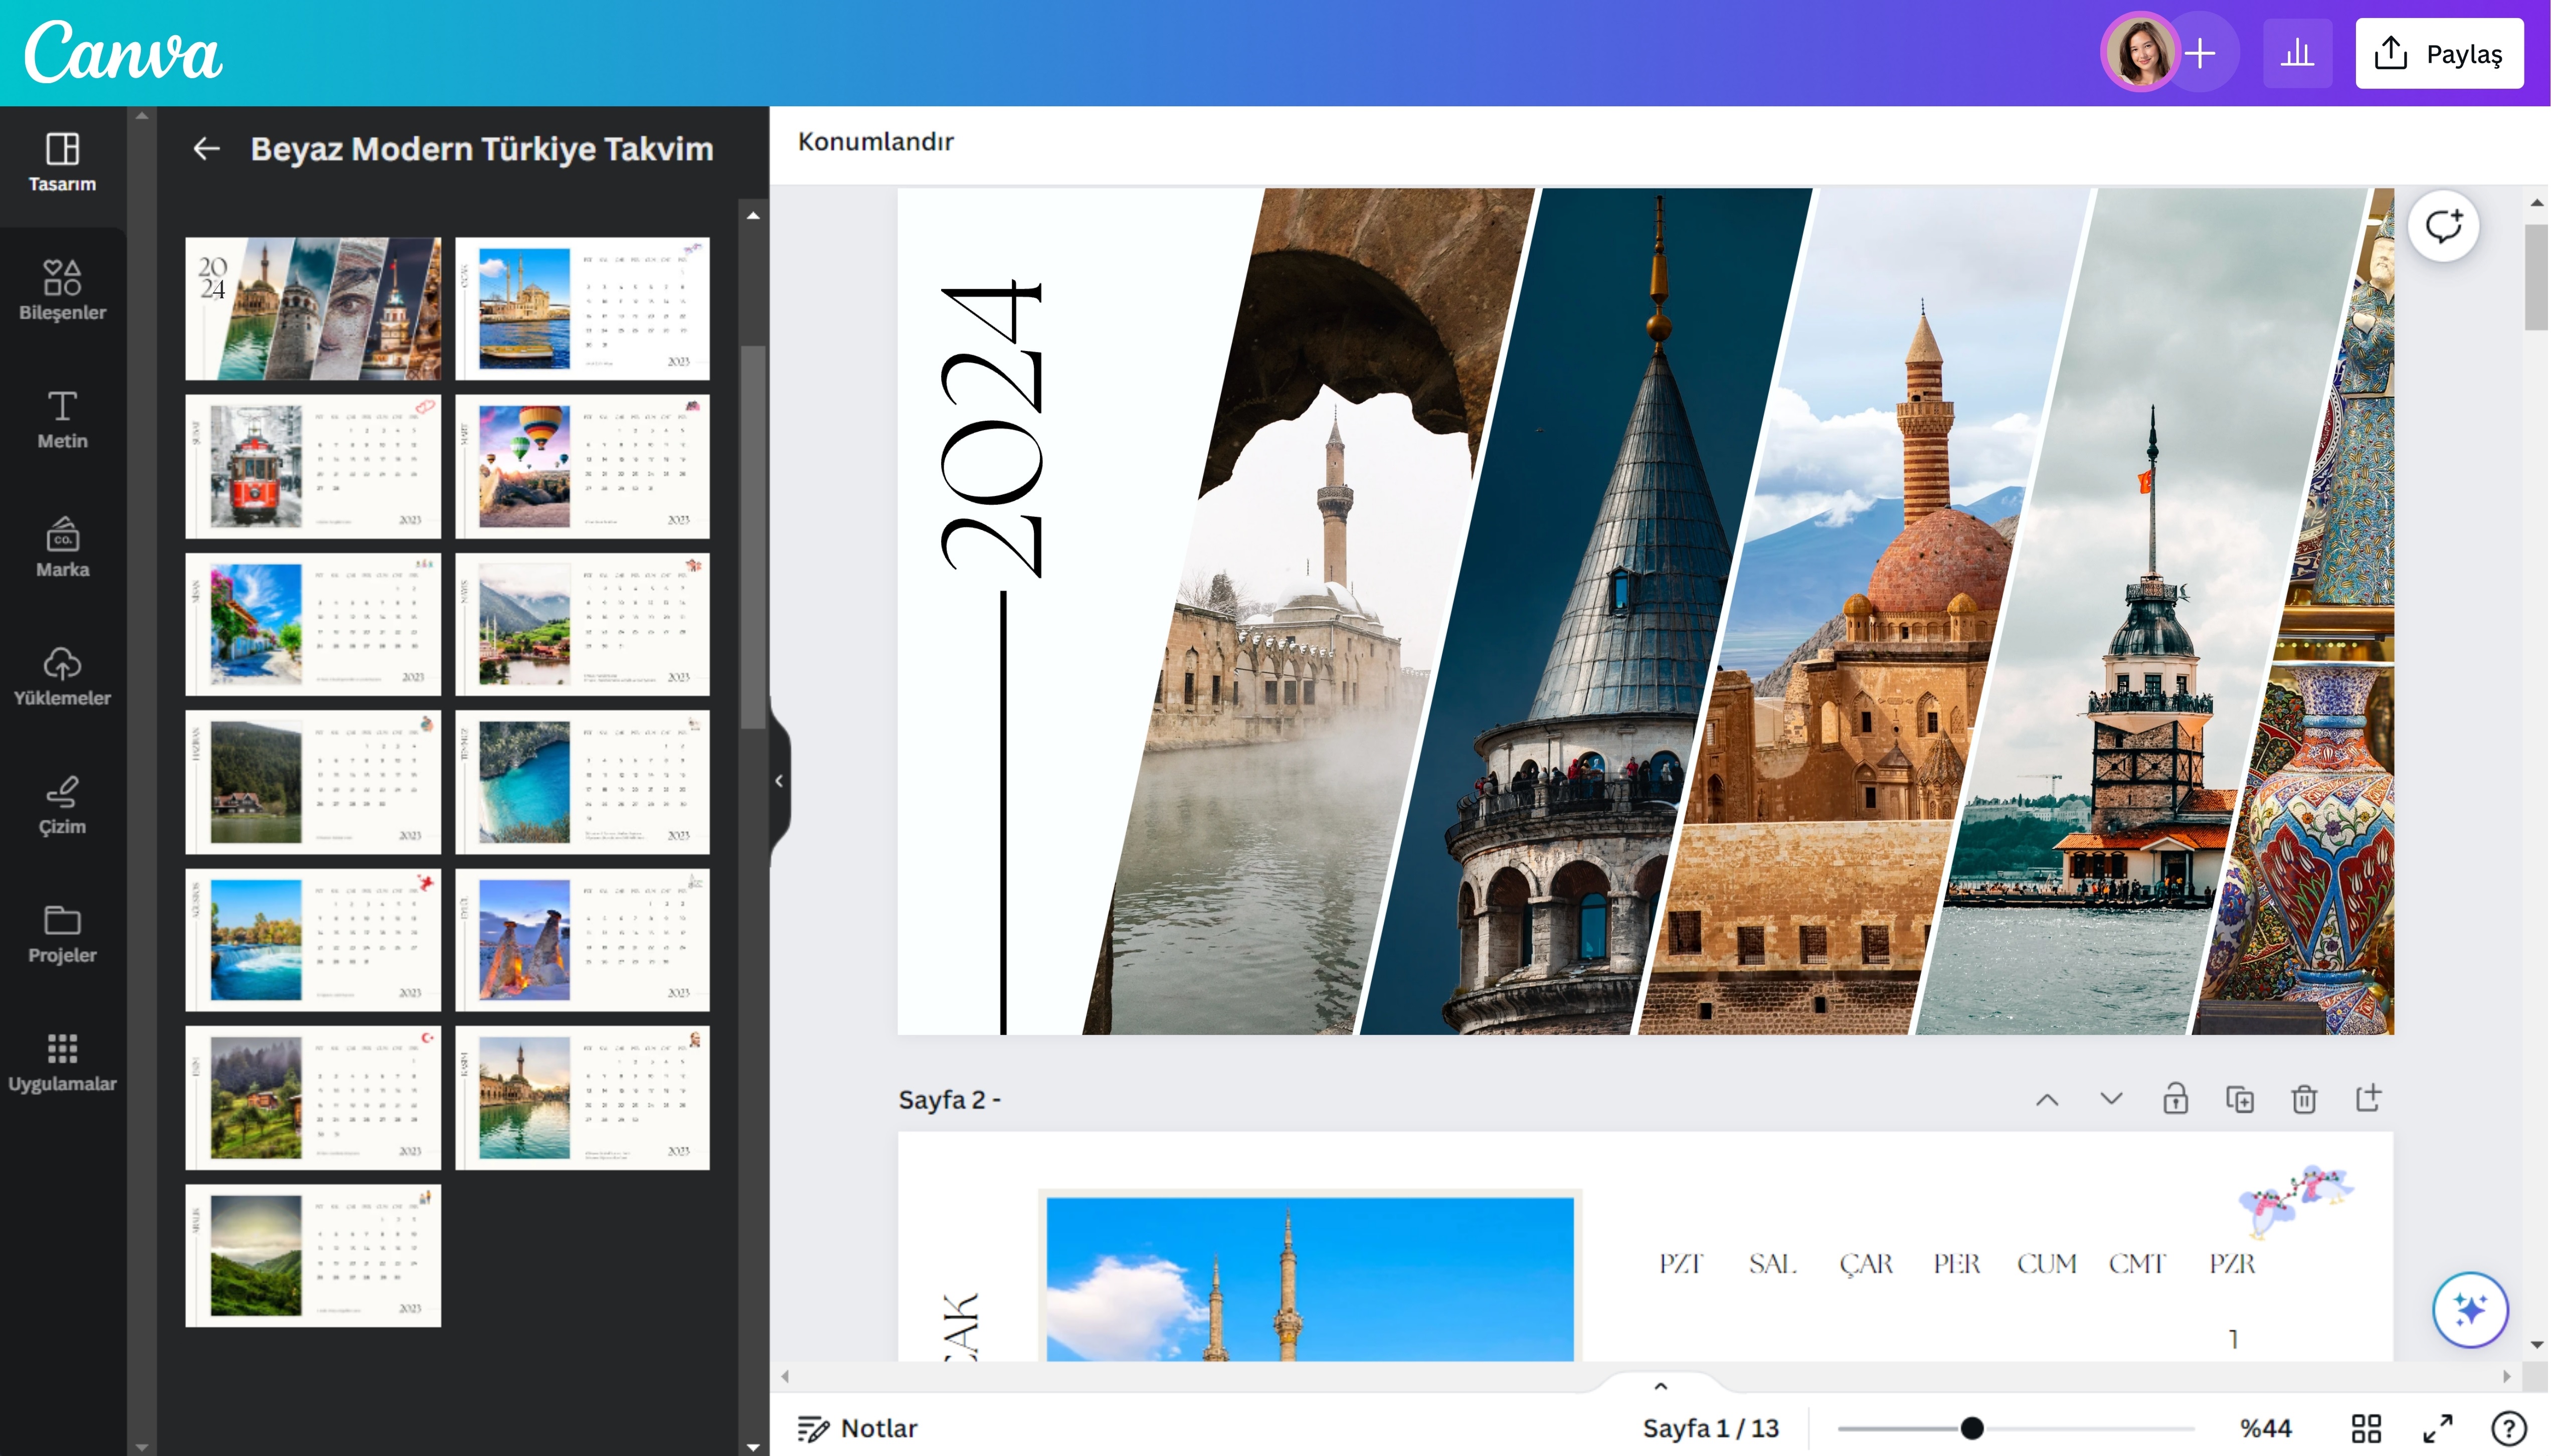
Task: Open the Konumlandır position option
Action: point(875,142)
